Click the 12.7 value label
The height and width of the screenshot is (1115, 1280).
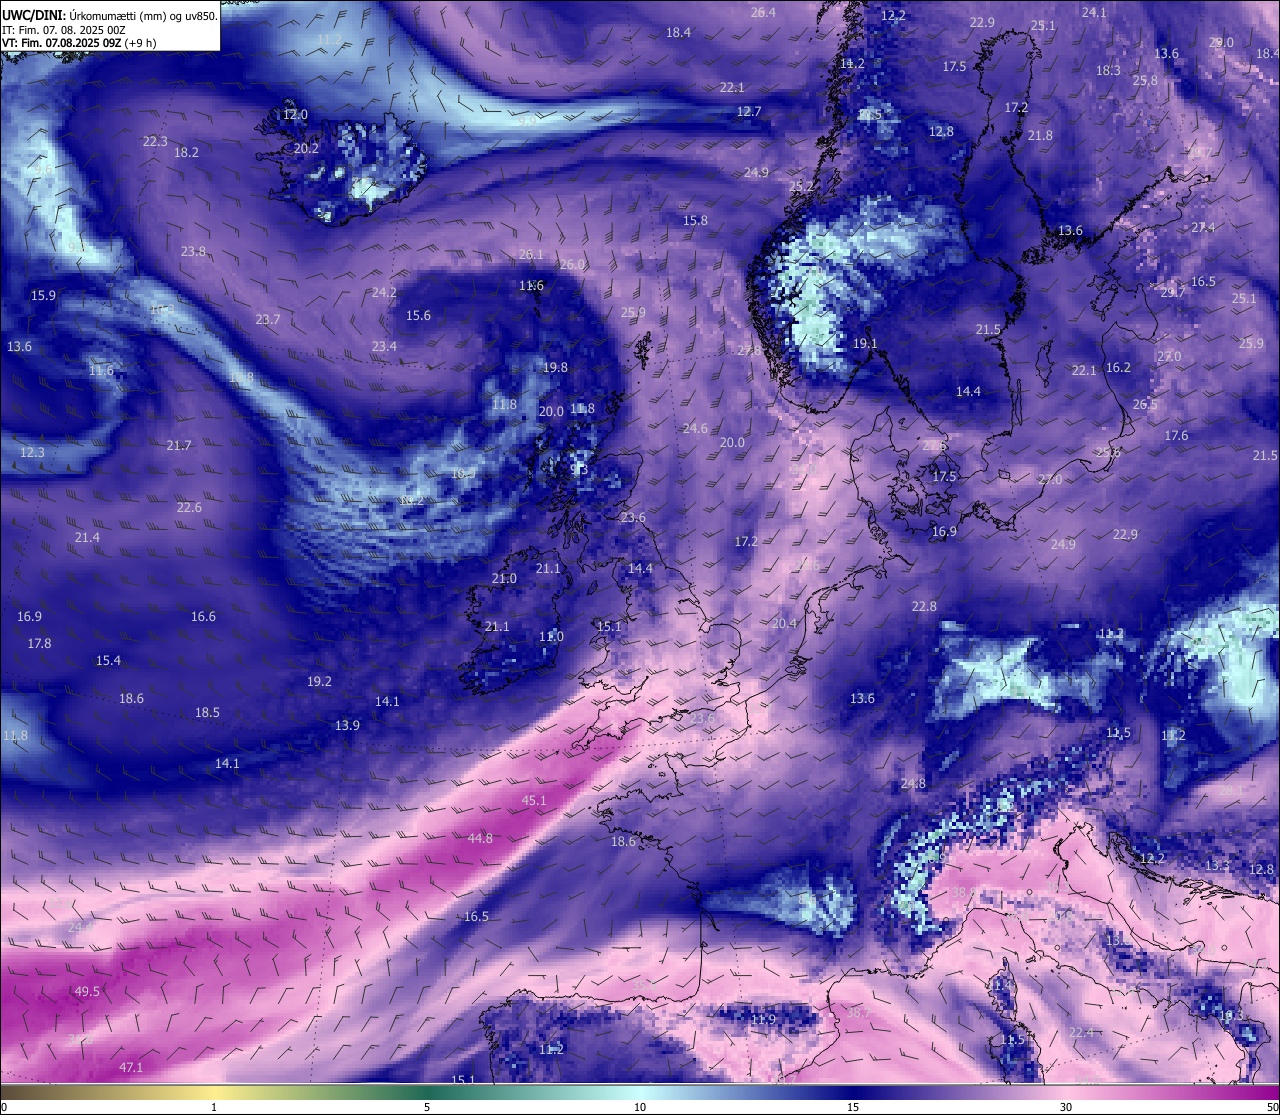[749, 111]
